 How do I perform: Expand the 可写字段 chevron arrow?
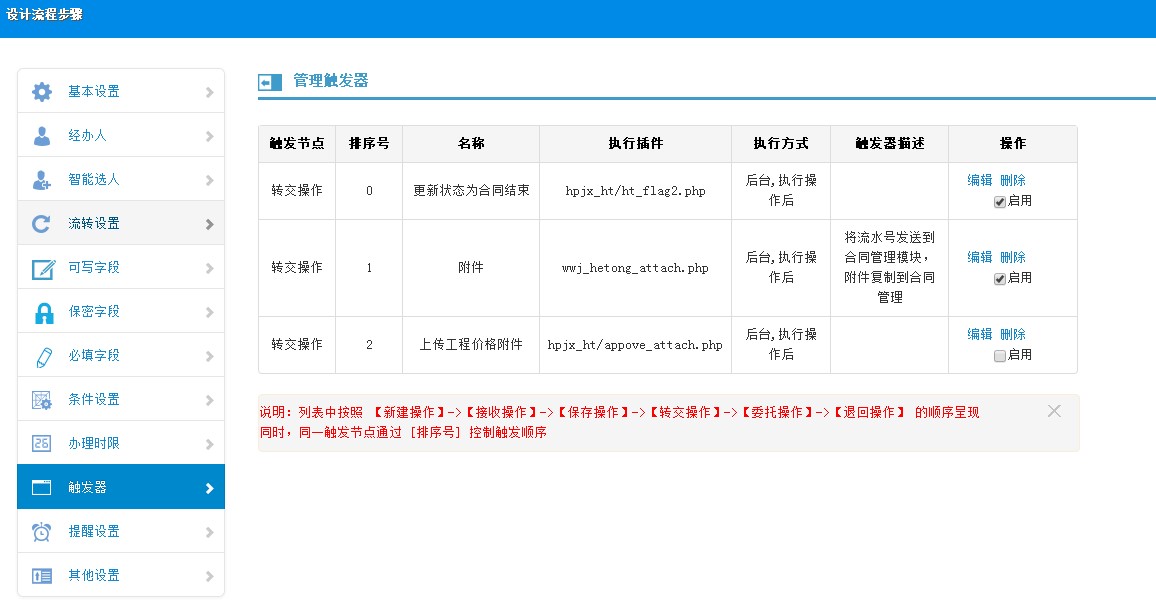point(209,268)
